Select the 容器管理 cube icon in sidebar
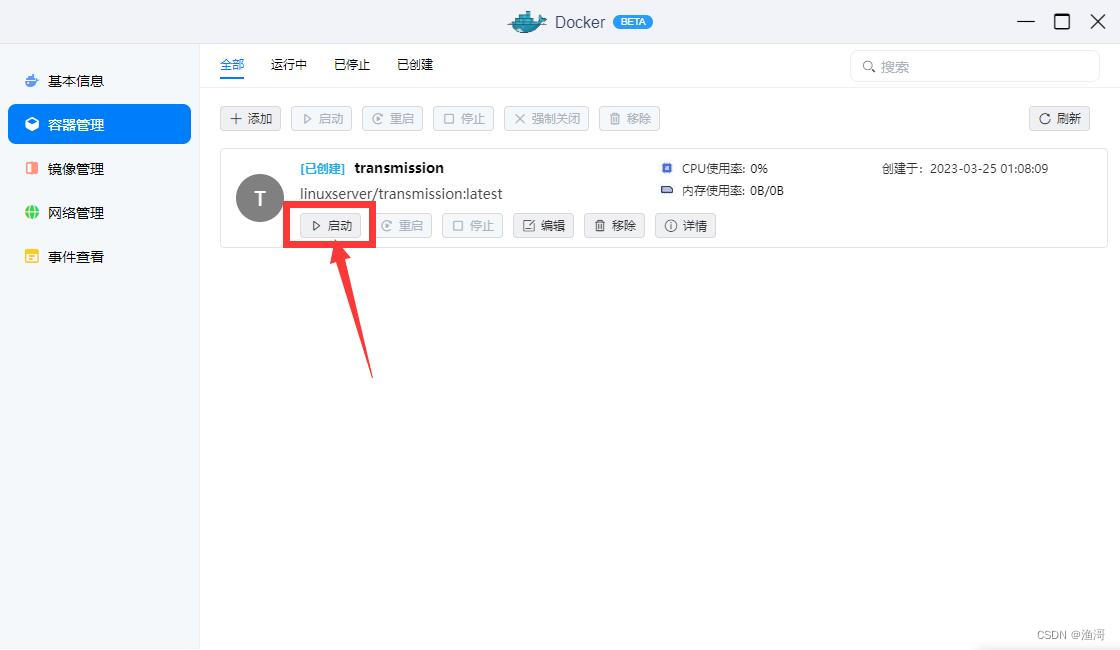The image size is (1120, 650). point(30,124)
